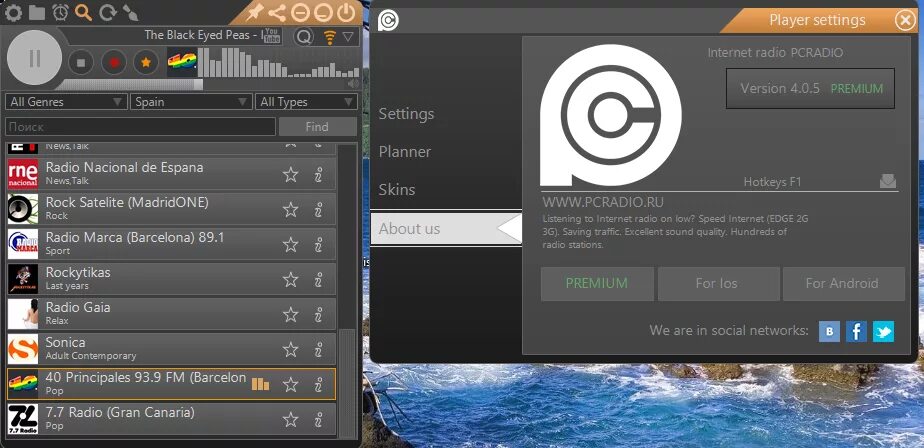
Task: Star the Sonica station
Action: [x=290, y=350]
